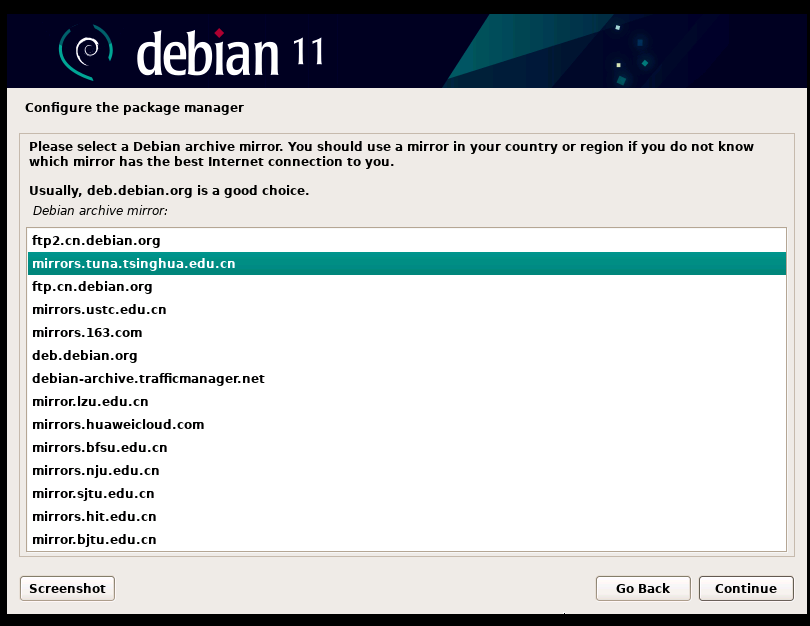
Task: Pick mirror.lzu.edu.cn in the list
Action: tap(407, 401)
